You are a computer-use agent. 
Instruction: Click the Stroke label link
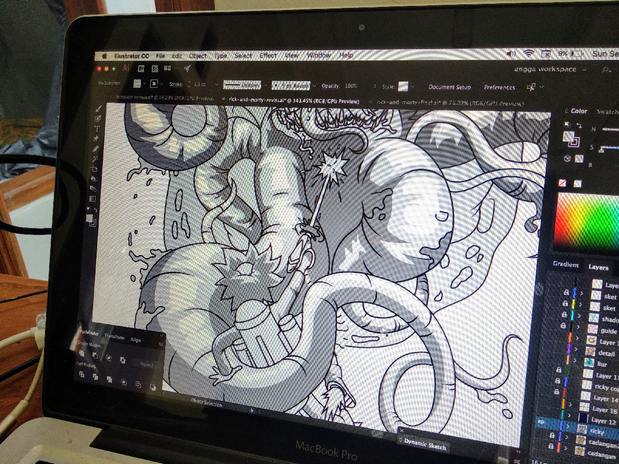176,84
